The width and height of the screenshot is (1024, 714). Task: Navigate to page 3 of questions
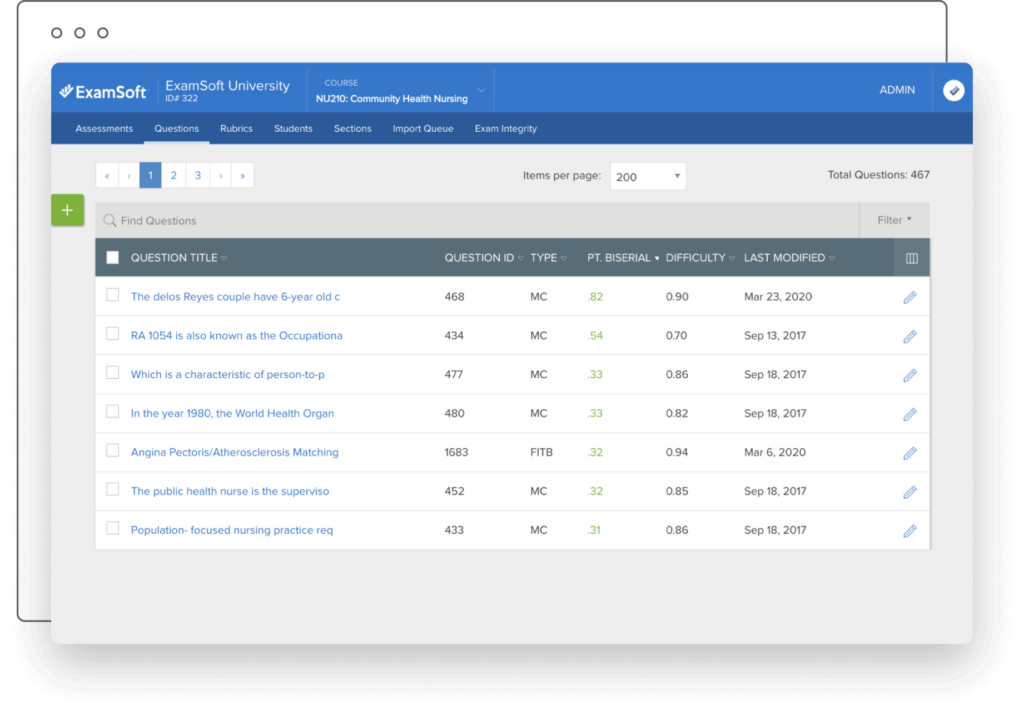(197, 174)
